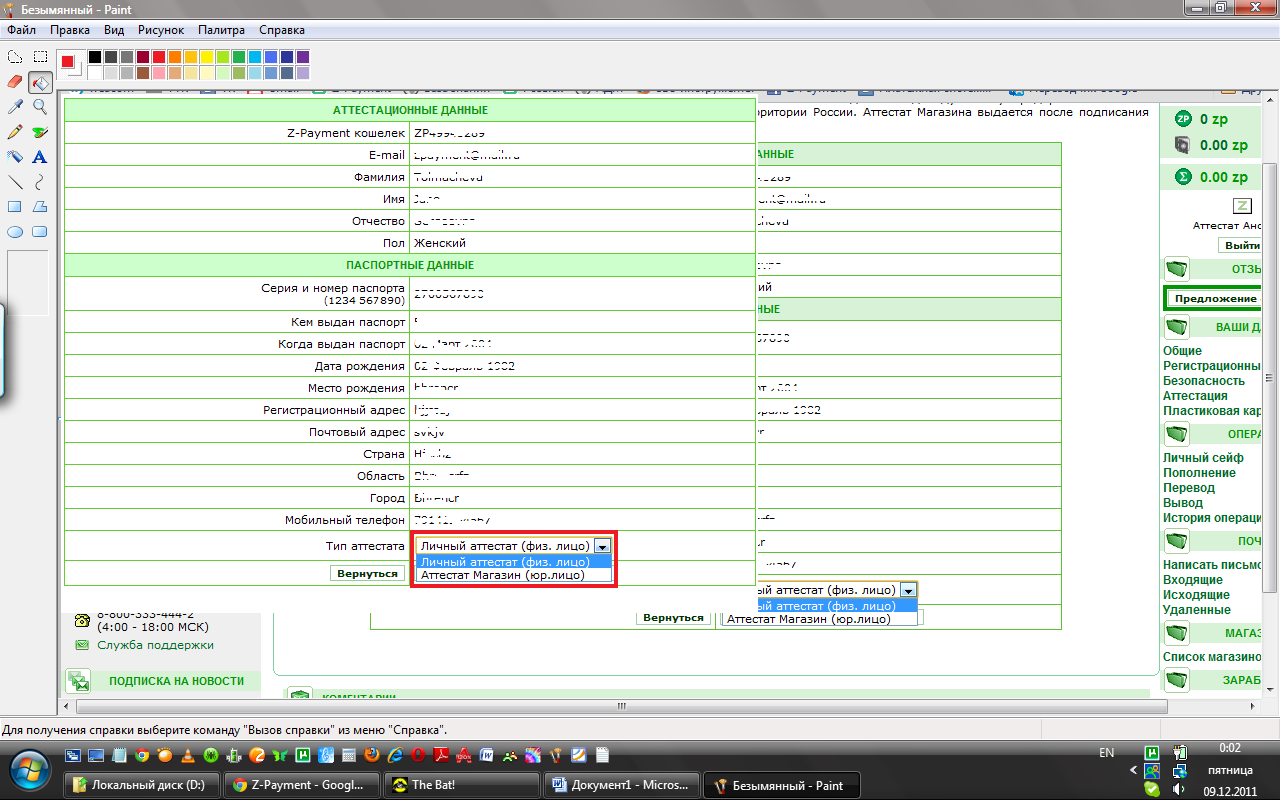The width and height of the screenshot is (1280, 800).
Task: Open the Файл menu
Action: click(21, 30)
